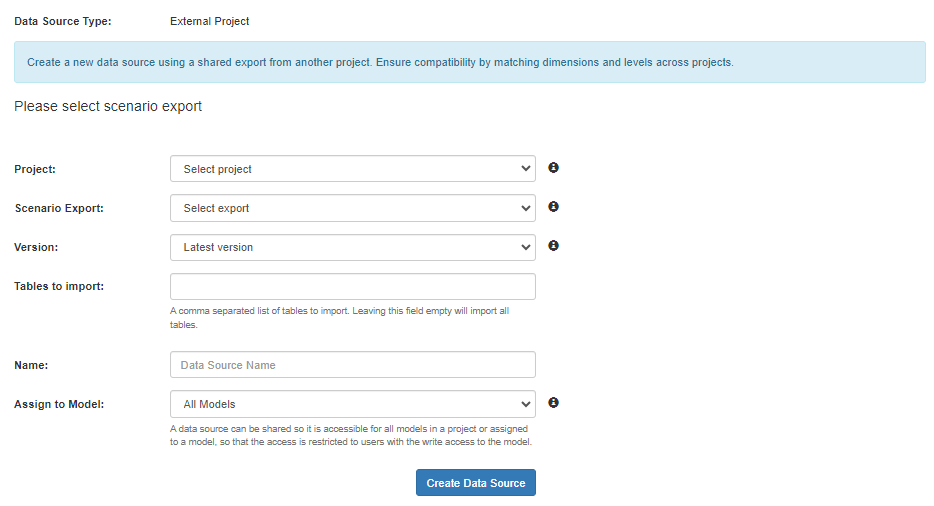This screenshot has height=506, width=934.
Task: Open the Select project dropdown
Action: click(353, 169)
